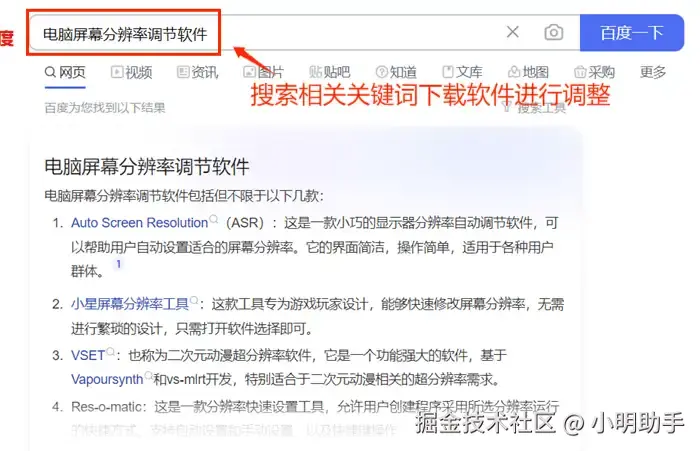The height and width of the screenshot is (451, 700).
Task: Switch to the 视频 tab
Action: tap(132, 72)
